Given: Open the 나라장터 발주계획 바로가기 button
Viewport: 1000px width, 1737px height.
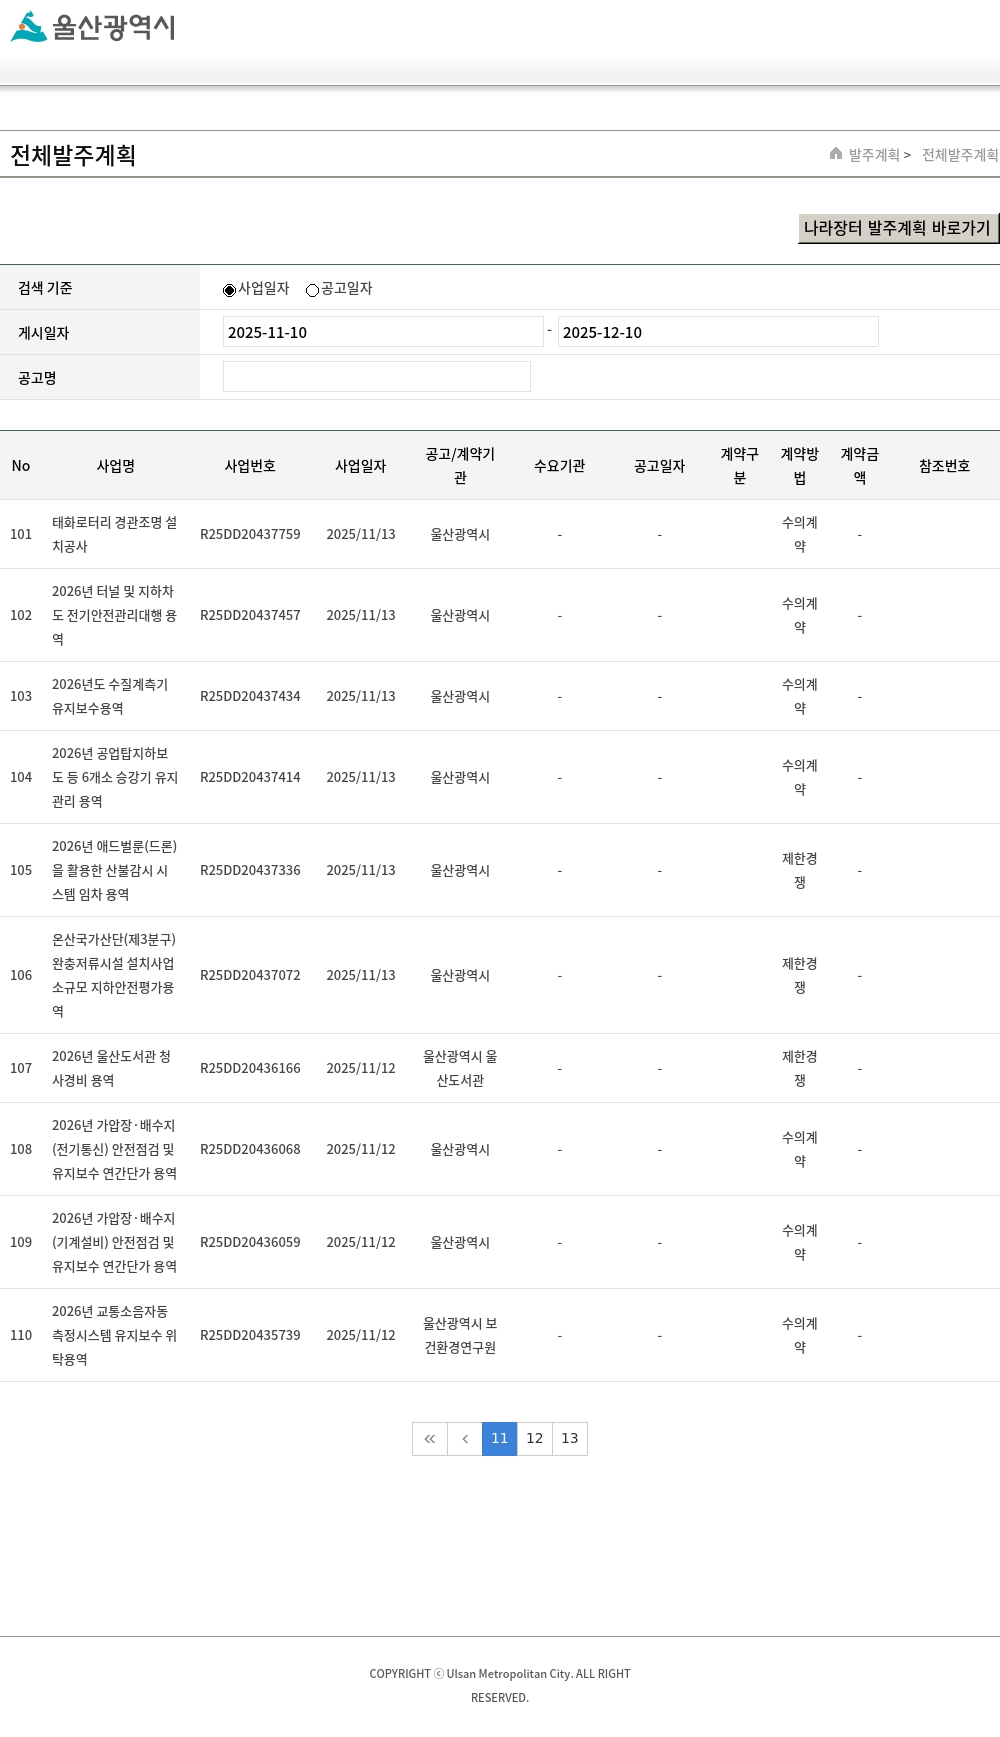Looking at the screenshot, I should pyautogui.click(x=897, y=228).
